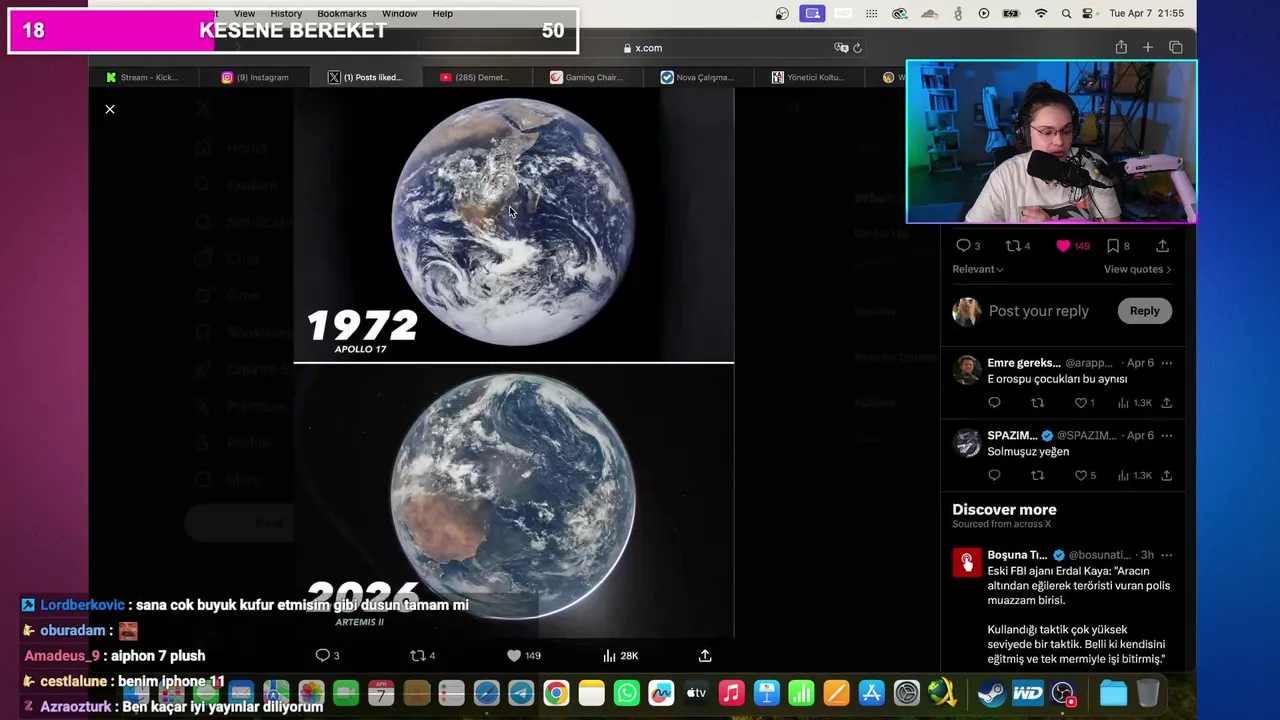Share the post with the icon below the image

(705, 655)
